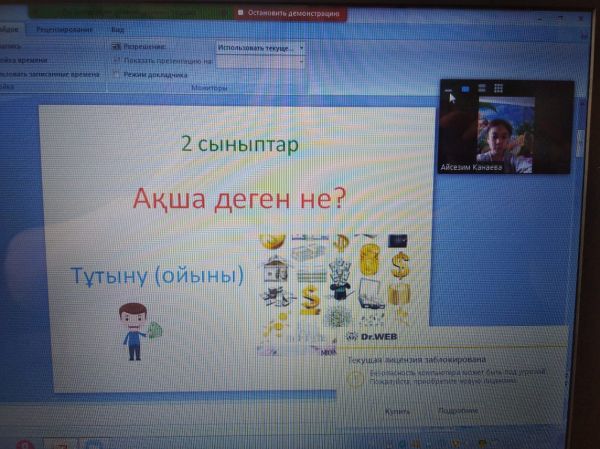
Task: Toggle the Показать презентацию на checkbox
Action: (x=117, y=60)
